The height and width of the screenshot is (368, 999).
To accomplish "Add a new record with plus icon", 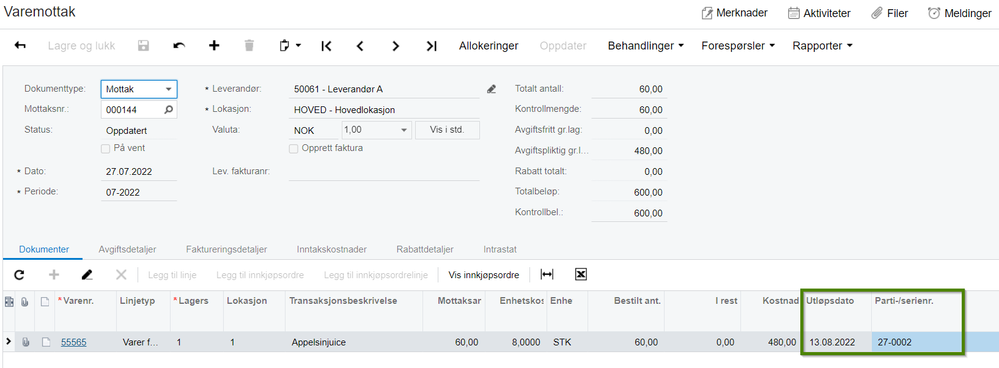I will coord(214,46).
